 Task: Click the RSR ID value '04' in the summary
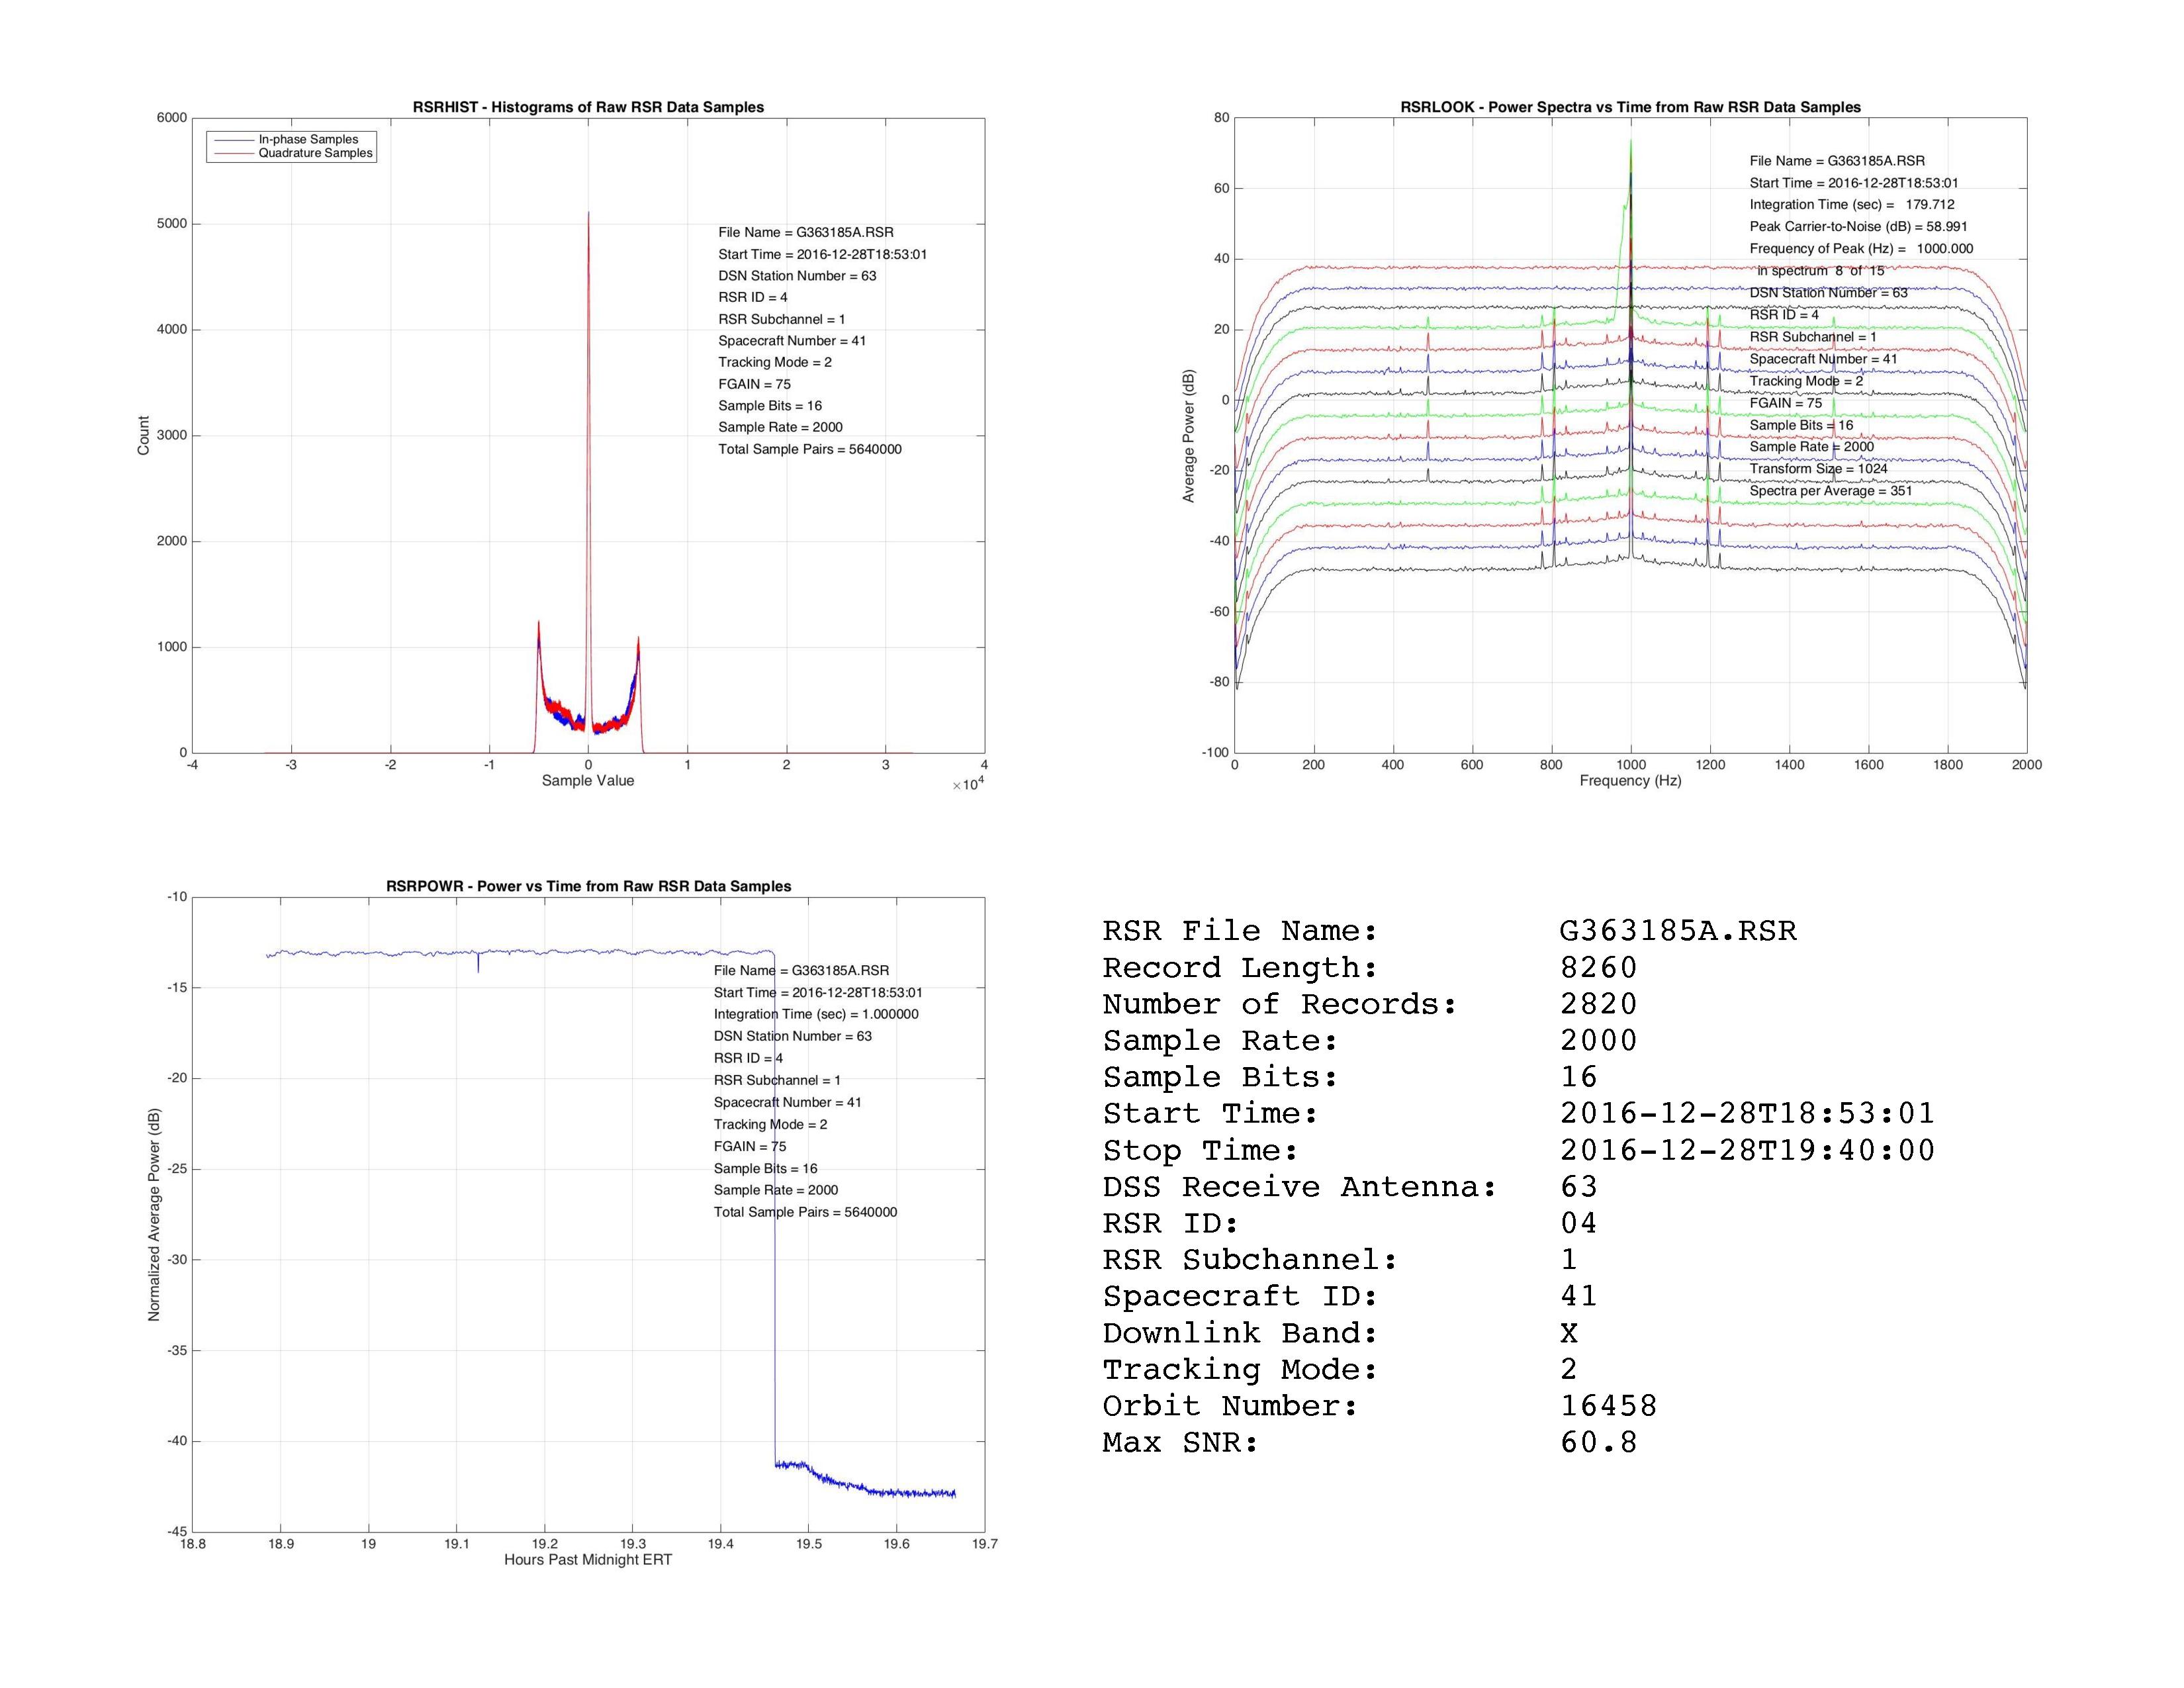coord(1579,1223)
